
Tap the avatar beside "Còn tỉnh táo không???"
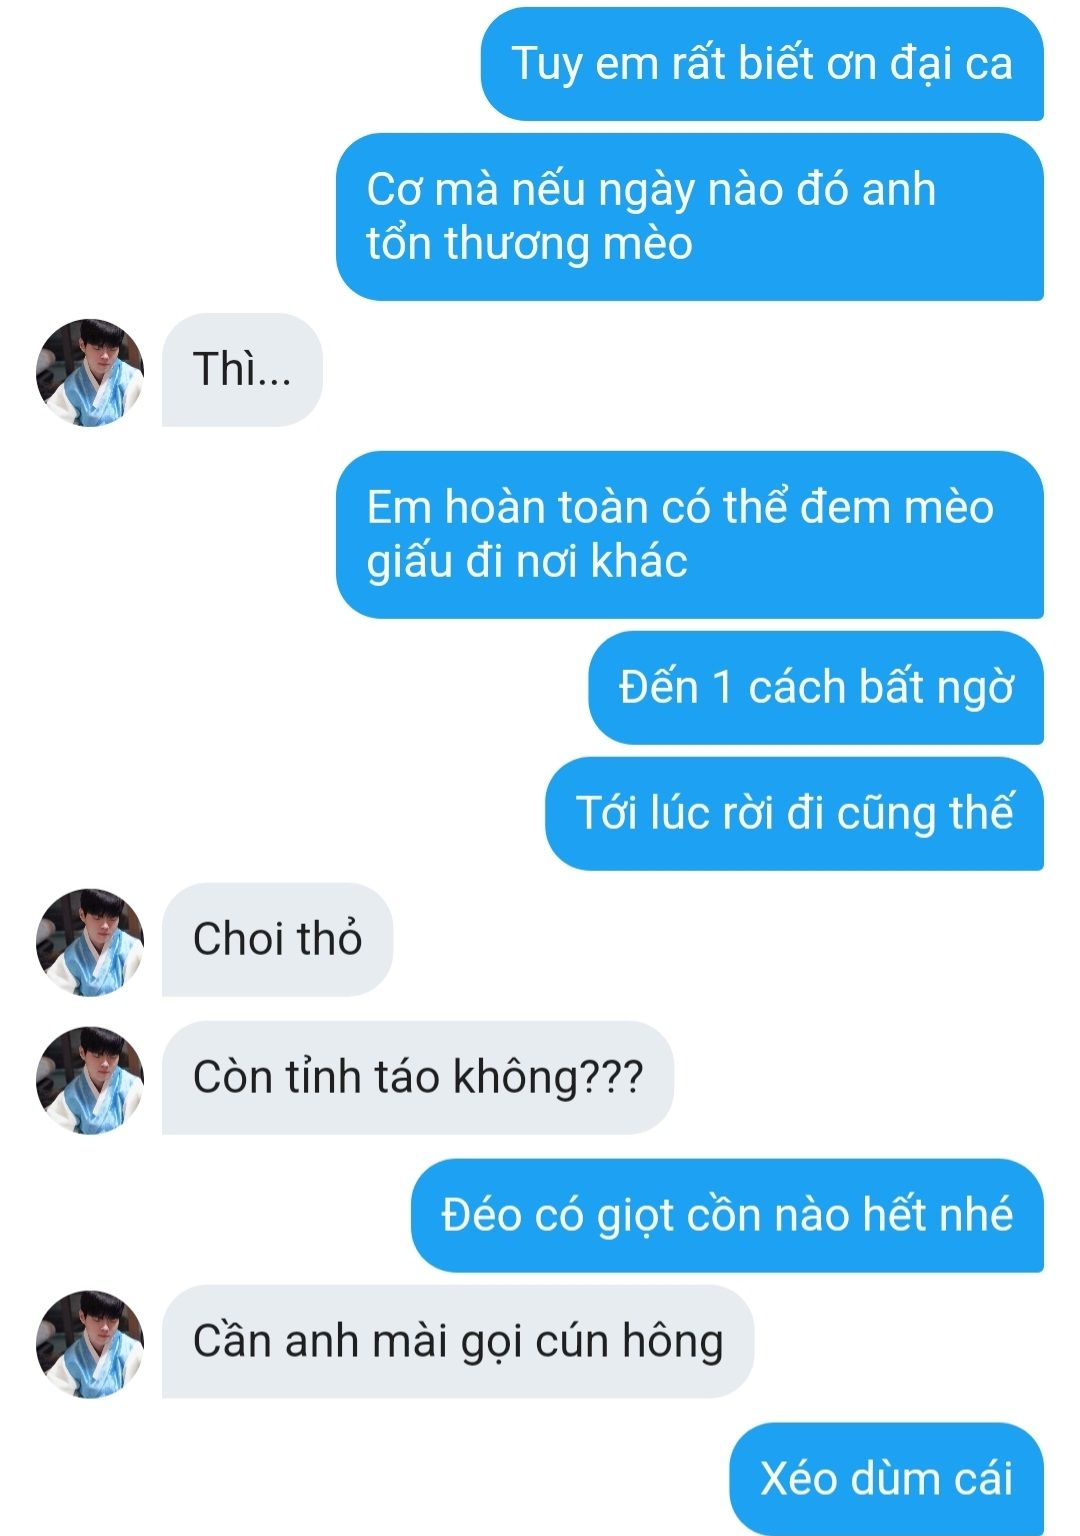tap(90, 1080)
